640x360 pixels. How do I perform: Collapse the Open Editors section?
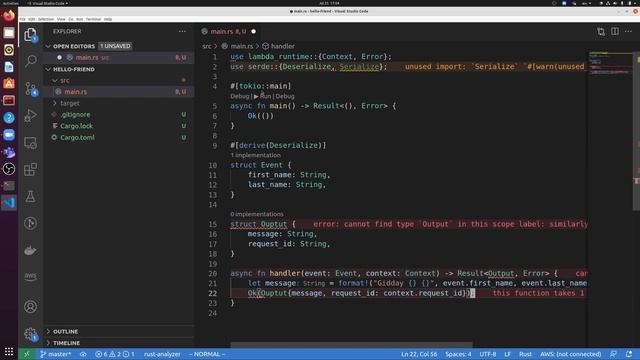click(49, 46)
